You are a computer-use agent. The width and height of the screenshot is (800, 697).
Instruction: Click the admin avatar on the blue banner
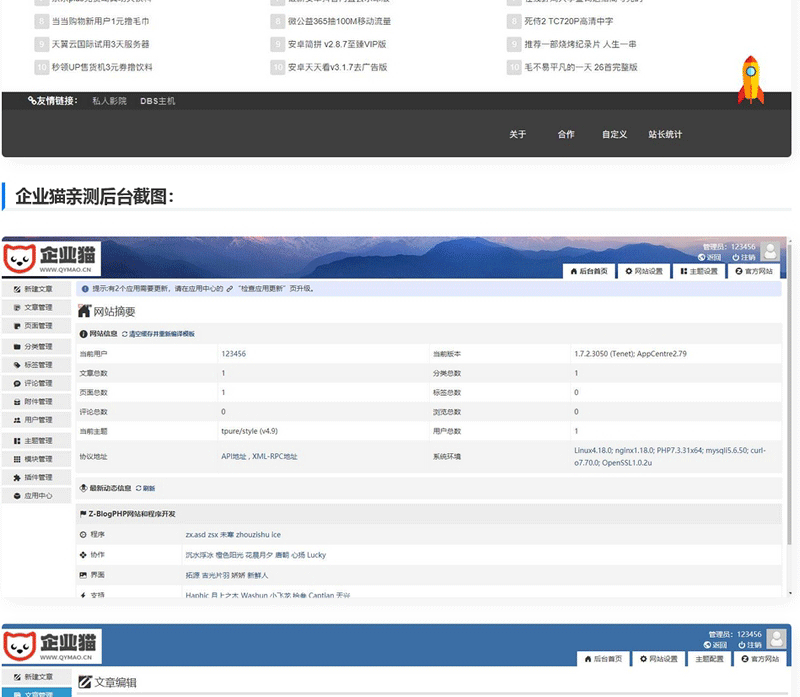click(776, 639)
